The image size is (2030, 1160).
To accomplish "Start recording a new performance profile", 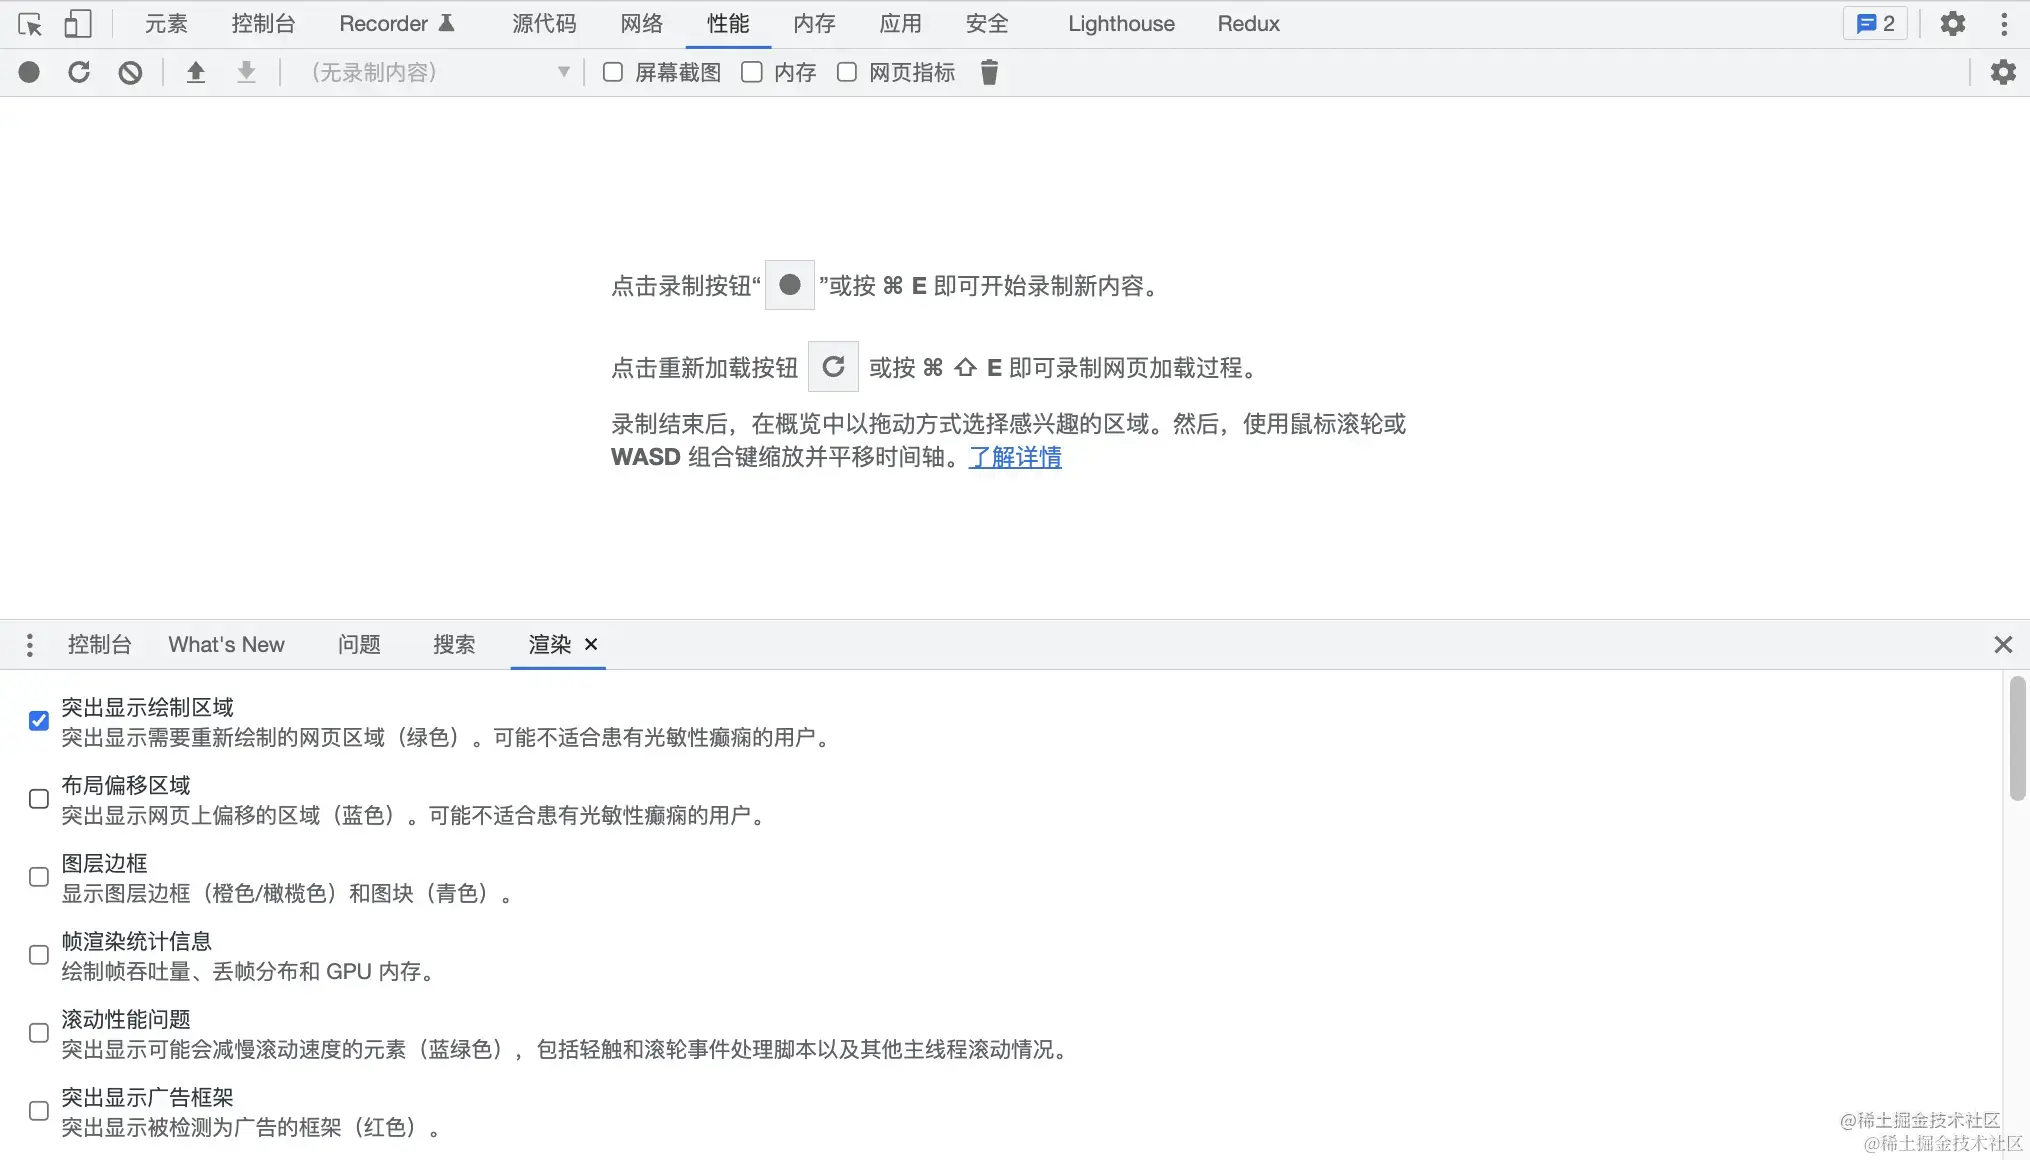I will click(x=29, y=72).
